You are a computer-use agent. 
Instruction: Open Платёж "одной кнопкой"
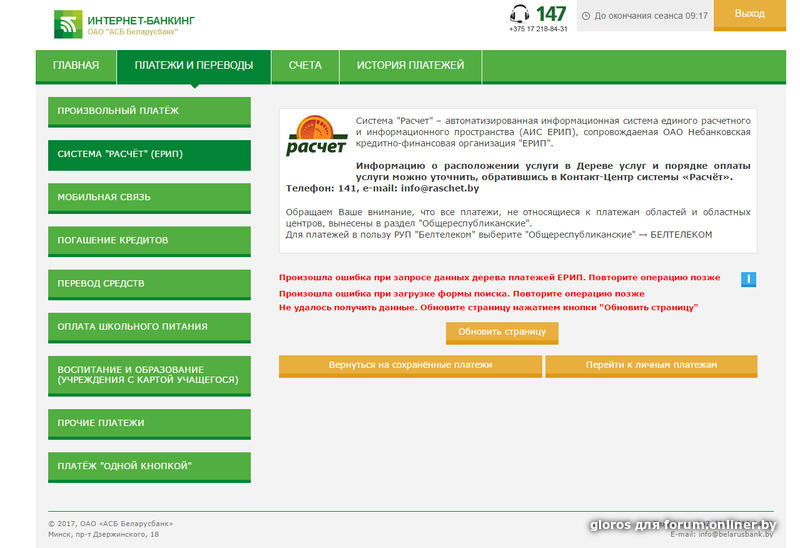pos(149,467)
